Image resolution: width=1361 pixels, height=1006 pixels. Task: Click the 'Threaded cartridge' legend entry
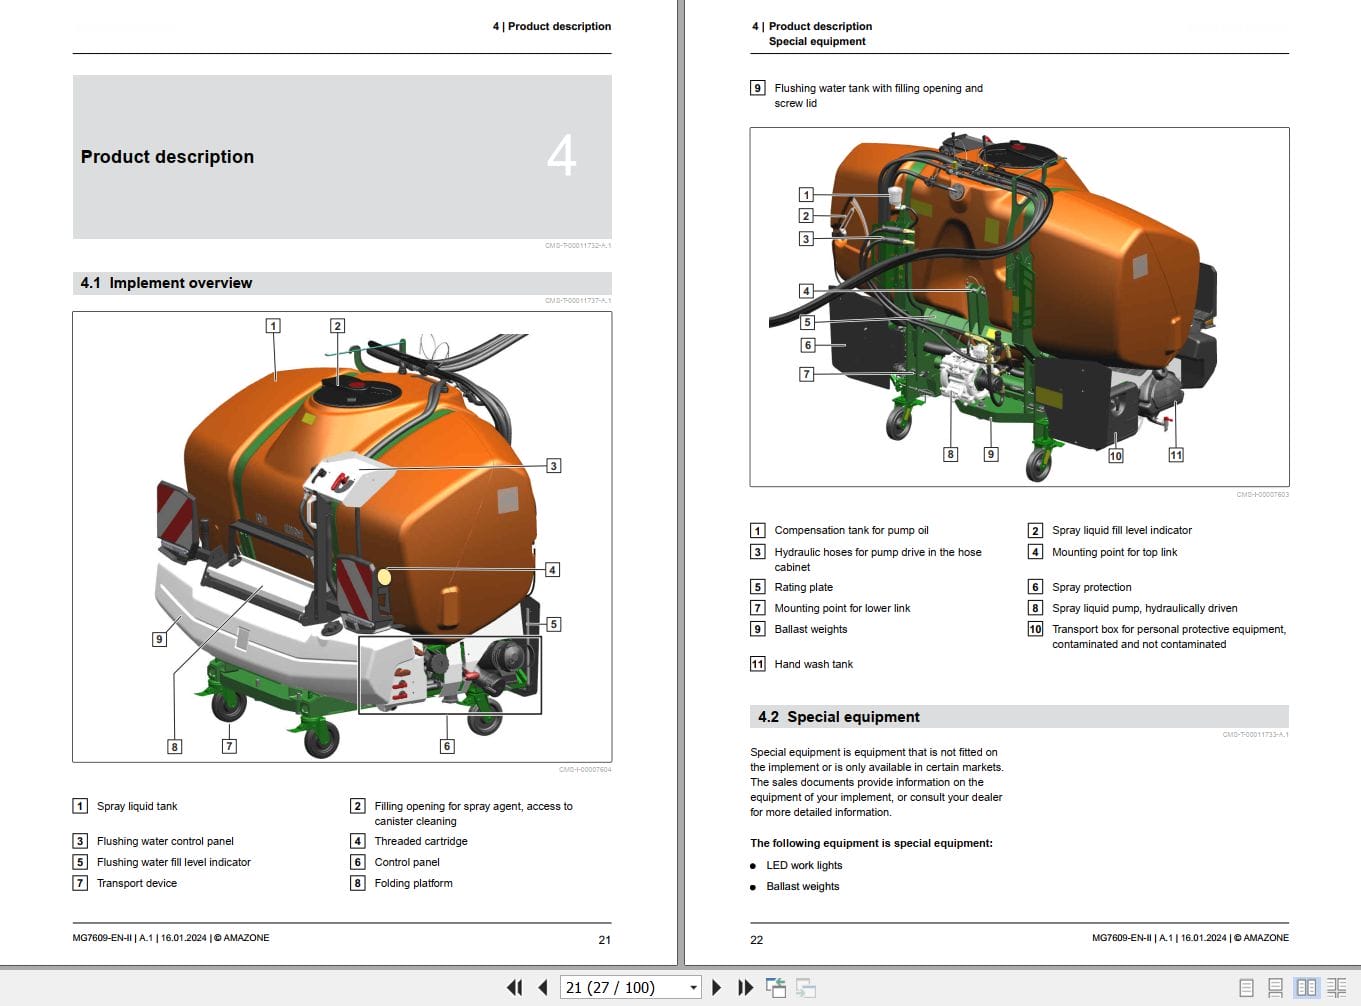[421, 841]
